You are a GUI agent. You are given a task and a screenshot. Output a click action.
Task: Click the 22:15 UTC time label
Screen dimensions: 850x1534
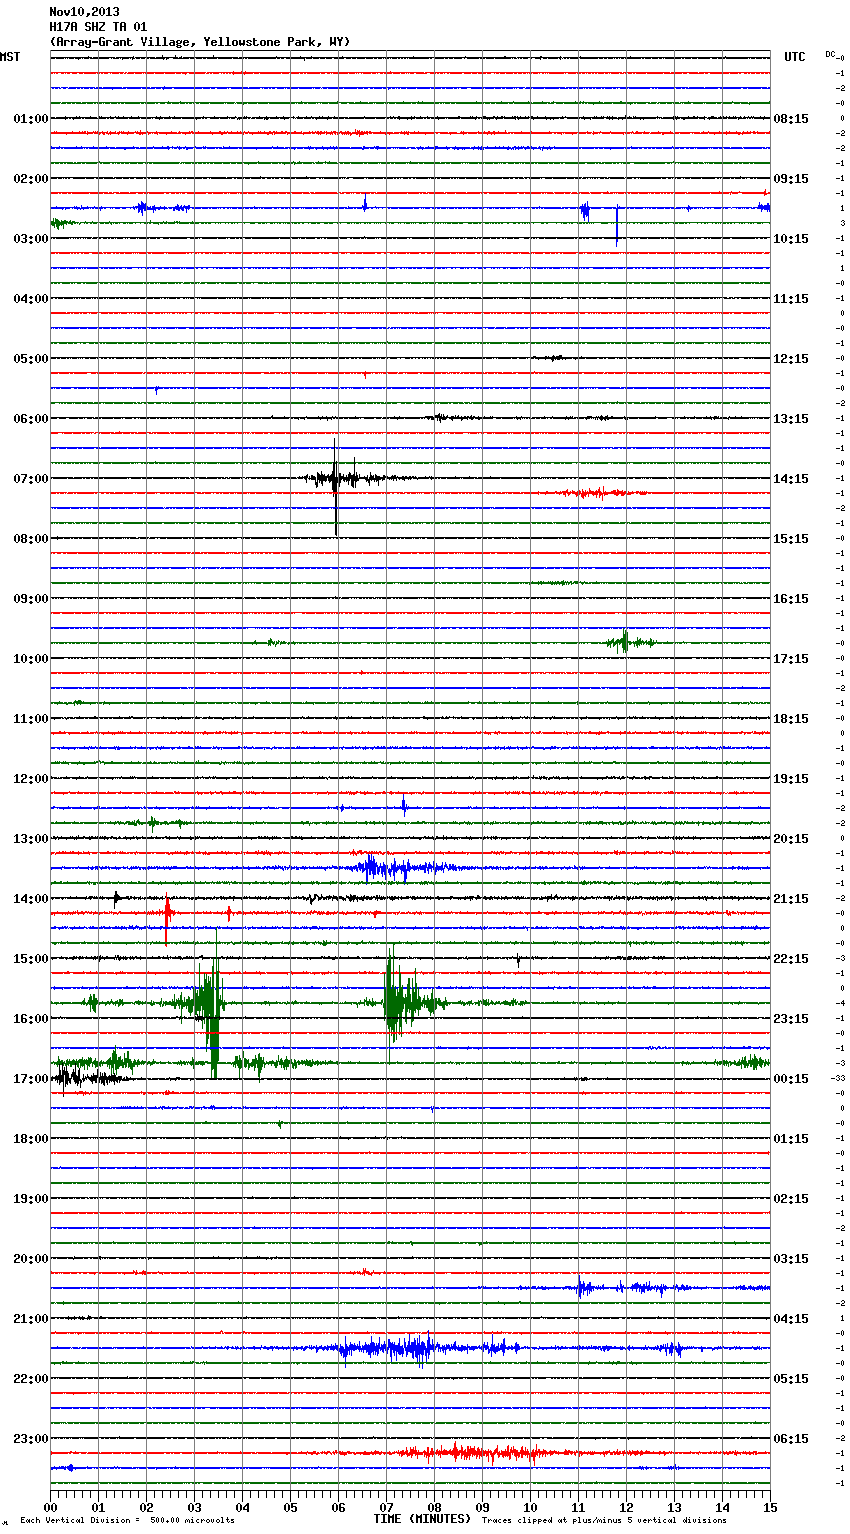pos(791,959)
